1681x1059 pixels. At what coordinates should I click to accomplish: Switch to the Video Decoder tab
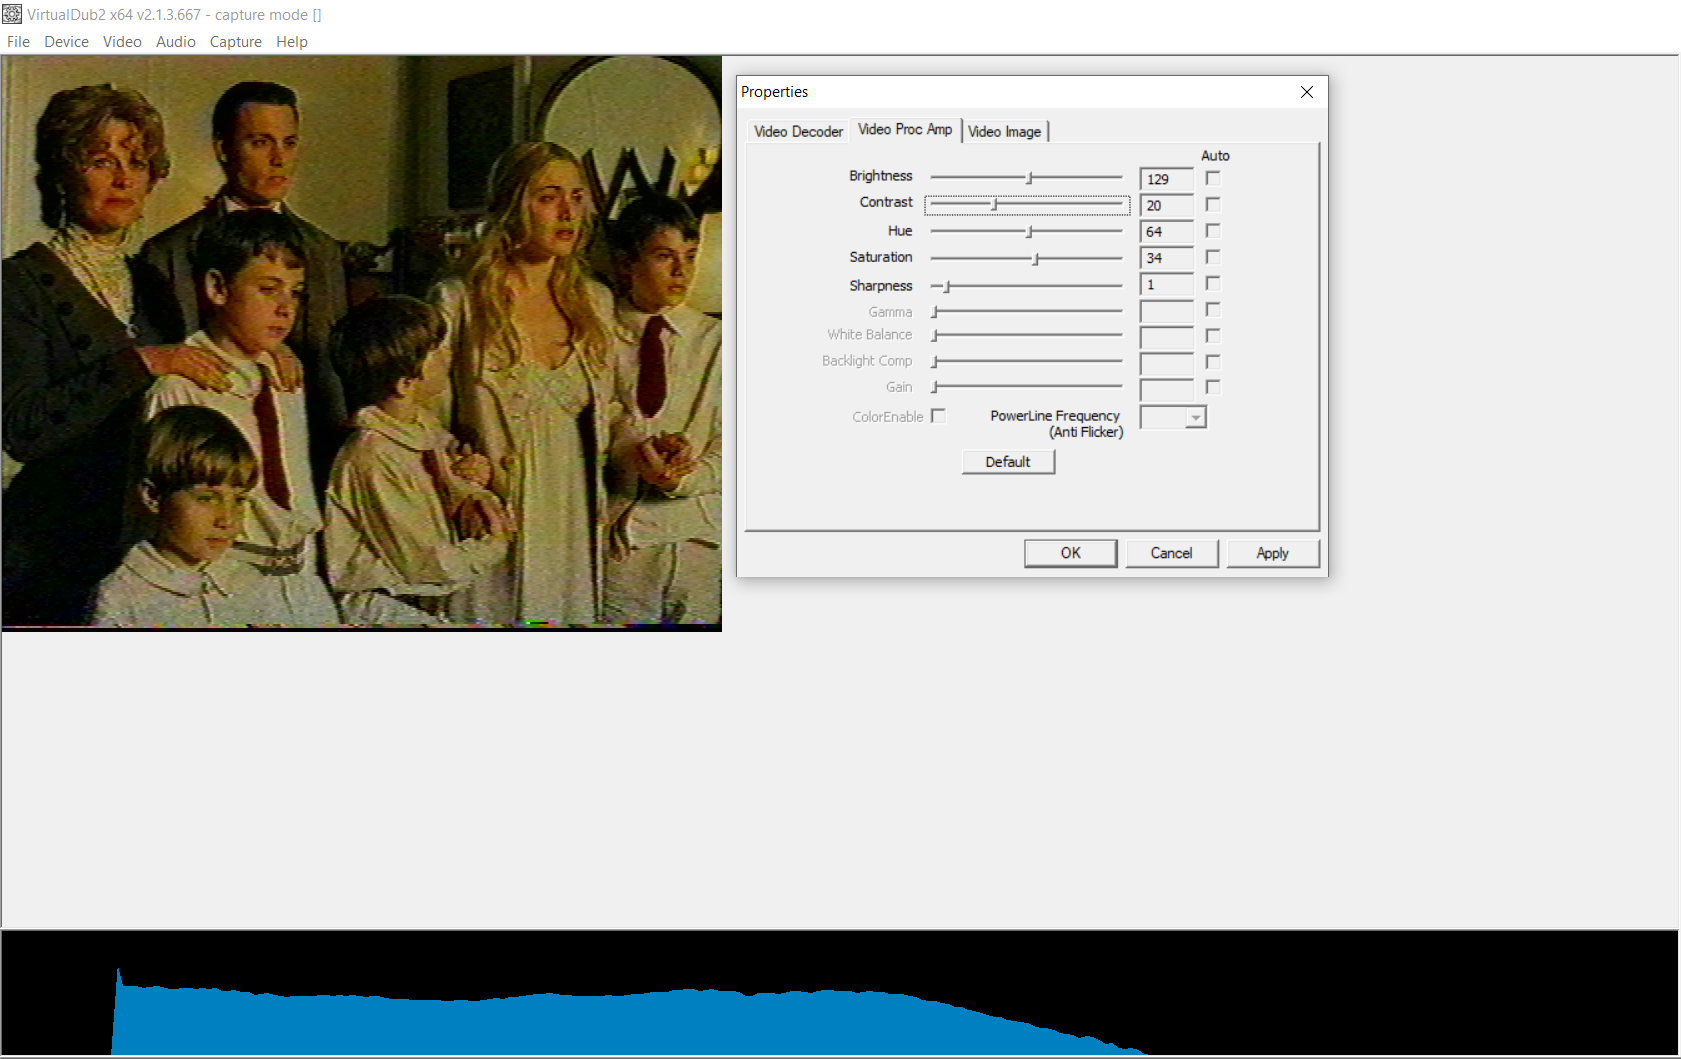pyautogui.click(x=798, y=132)
